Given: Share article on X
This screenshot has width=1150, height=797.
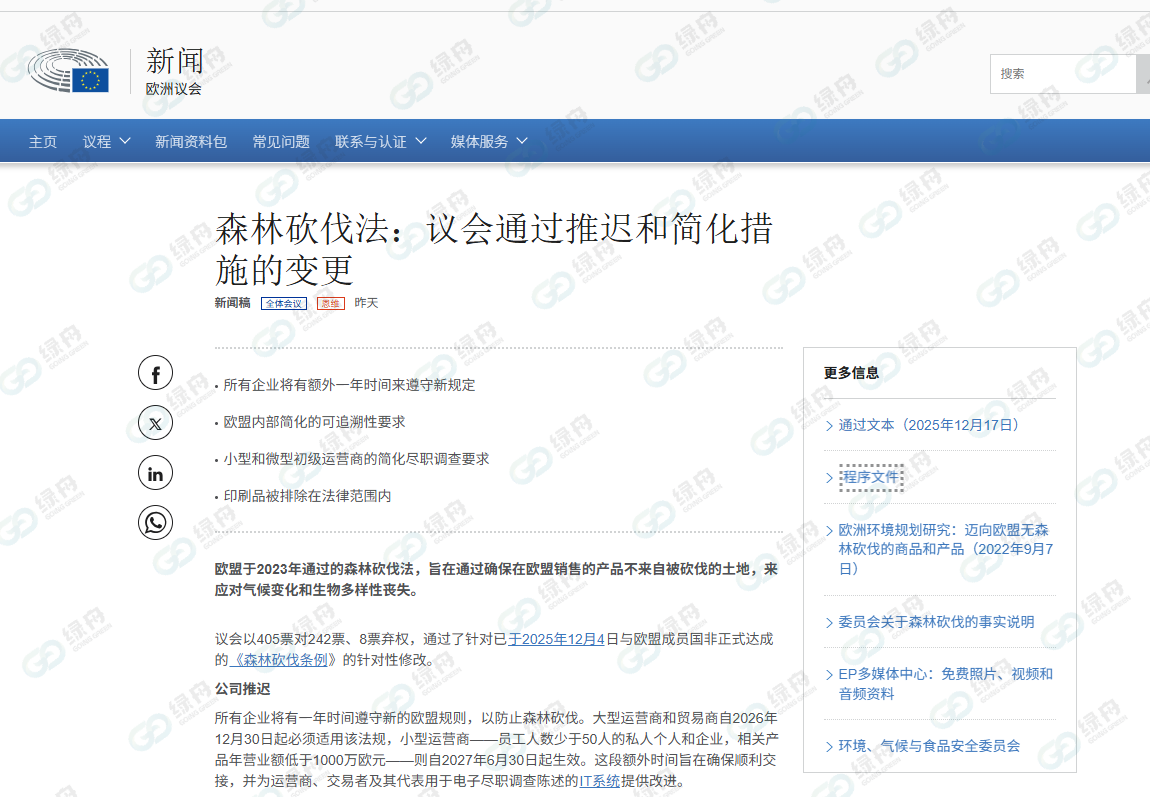Looking at the screenshot, I should 155,423.
